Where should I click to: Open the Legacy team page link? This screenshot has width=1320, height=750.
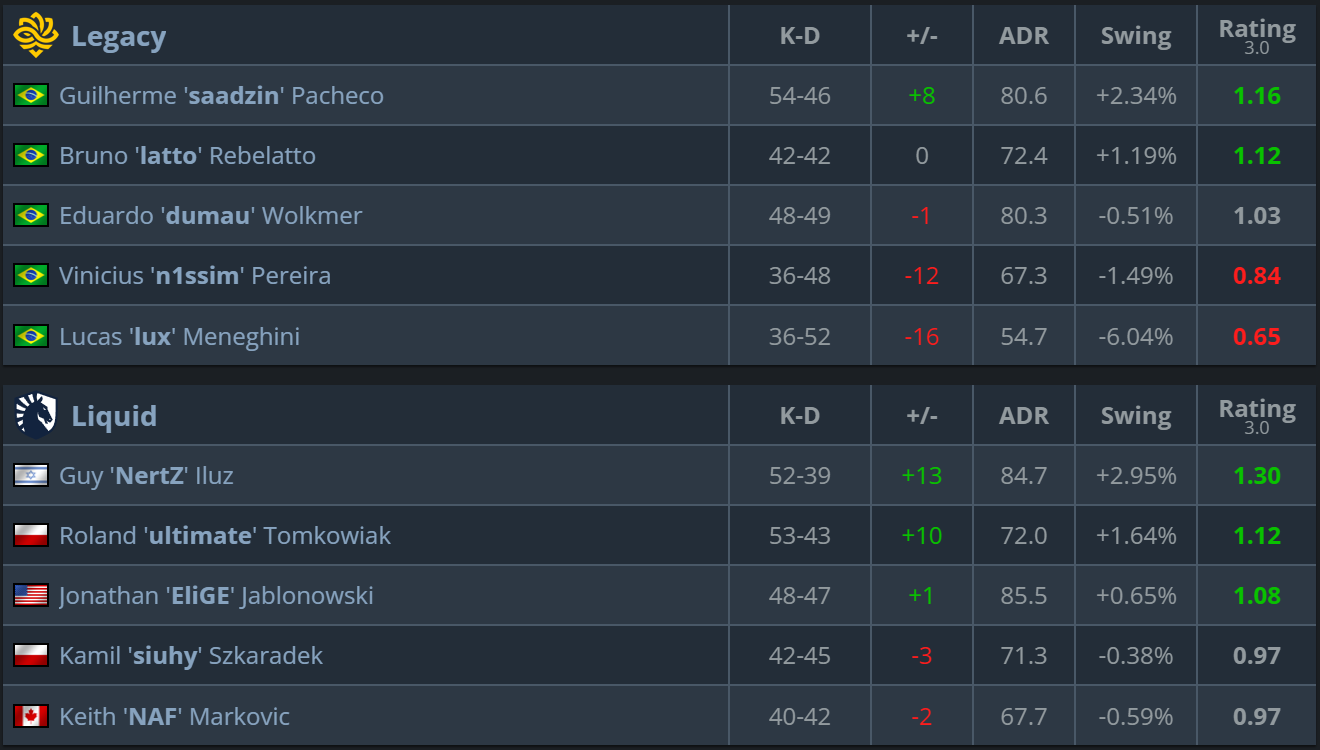tap(118, 37)
